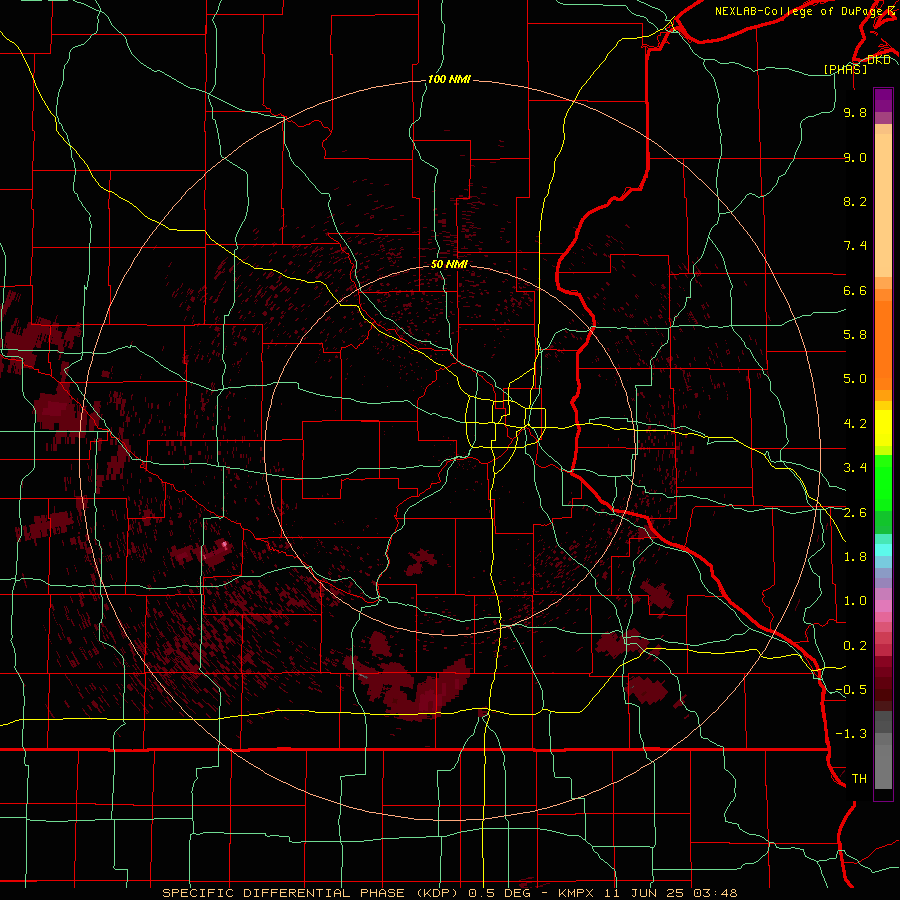Click the 100 NMI range ring label
The width and height of the screenshot is (900, 900).
(x=449, y=79)
